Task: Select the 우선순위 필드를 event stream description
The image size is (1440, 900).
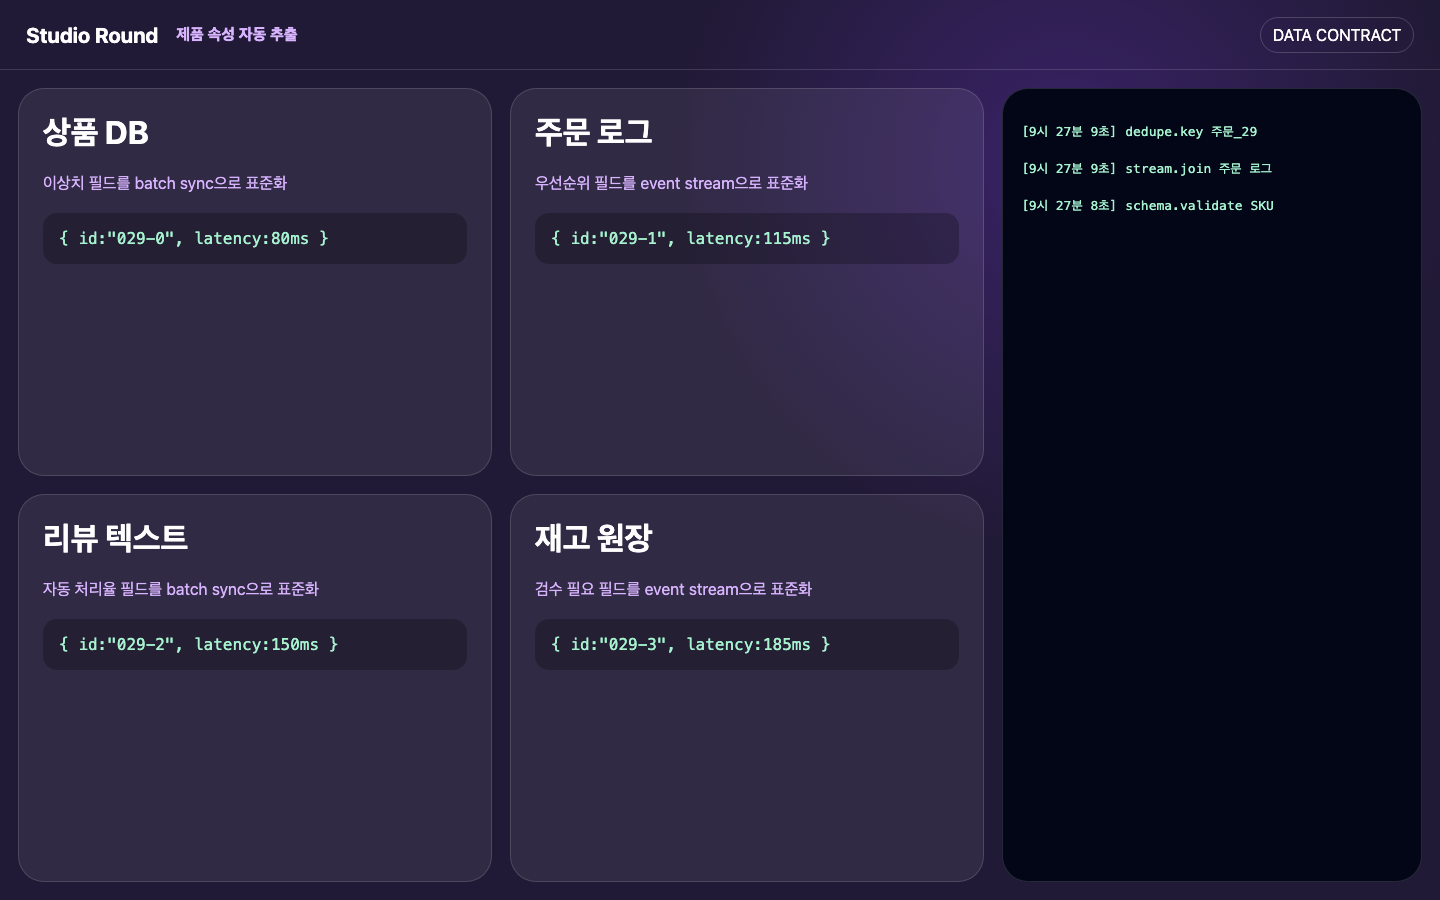Action: (x=671, y=183)
